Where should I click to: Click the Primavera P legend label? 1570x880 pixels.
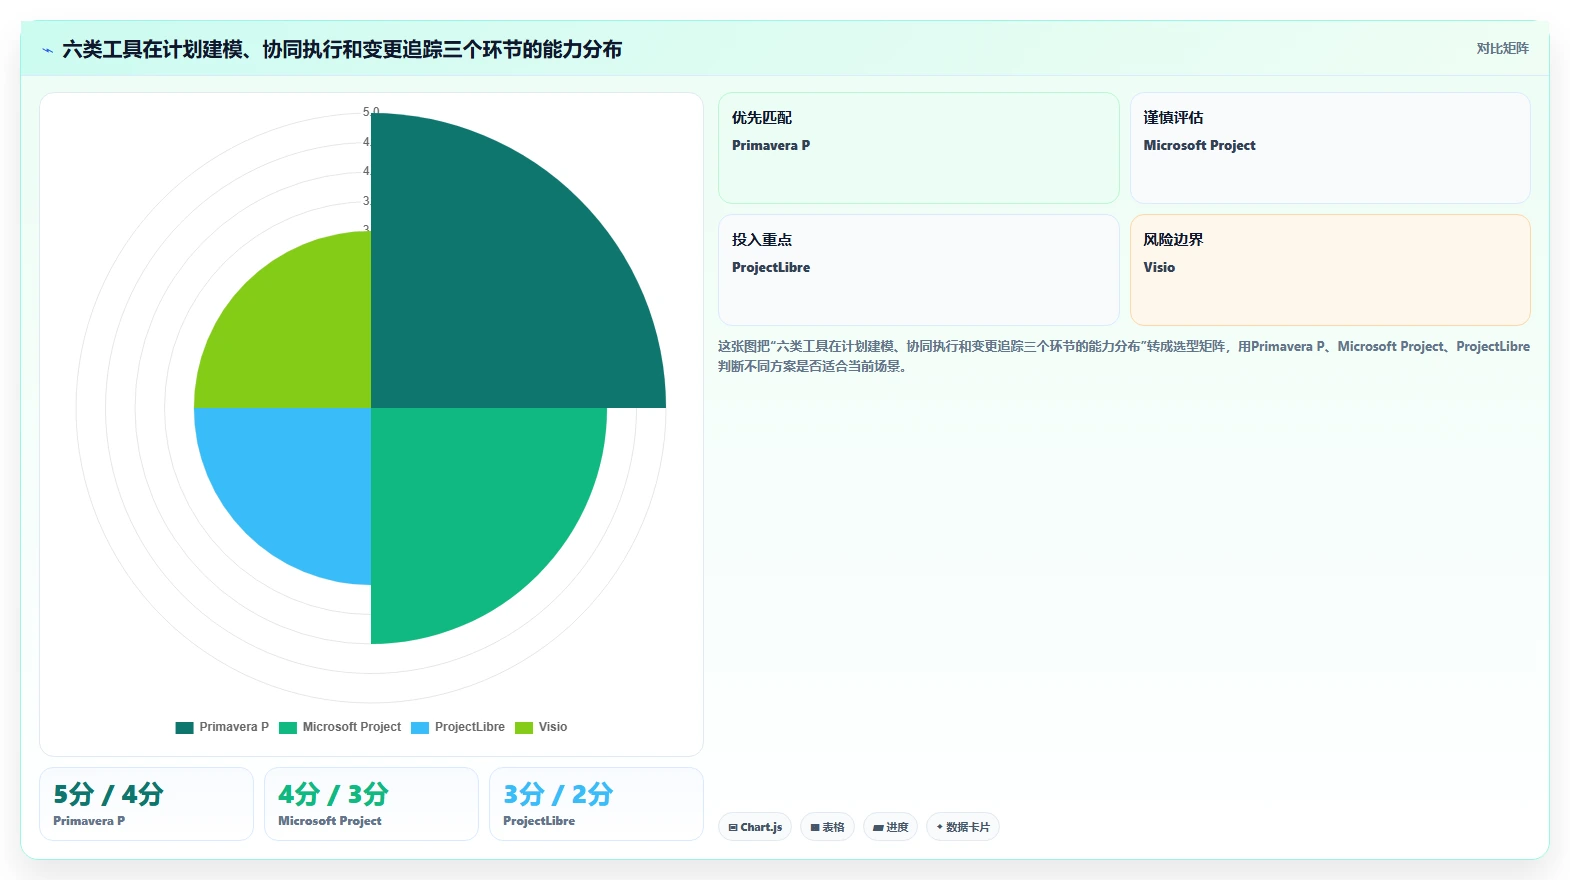point(234,727)
